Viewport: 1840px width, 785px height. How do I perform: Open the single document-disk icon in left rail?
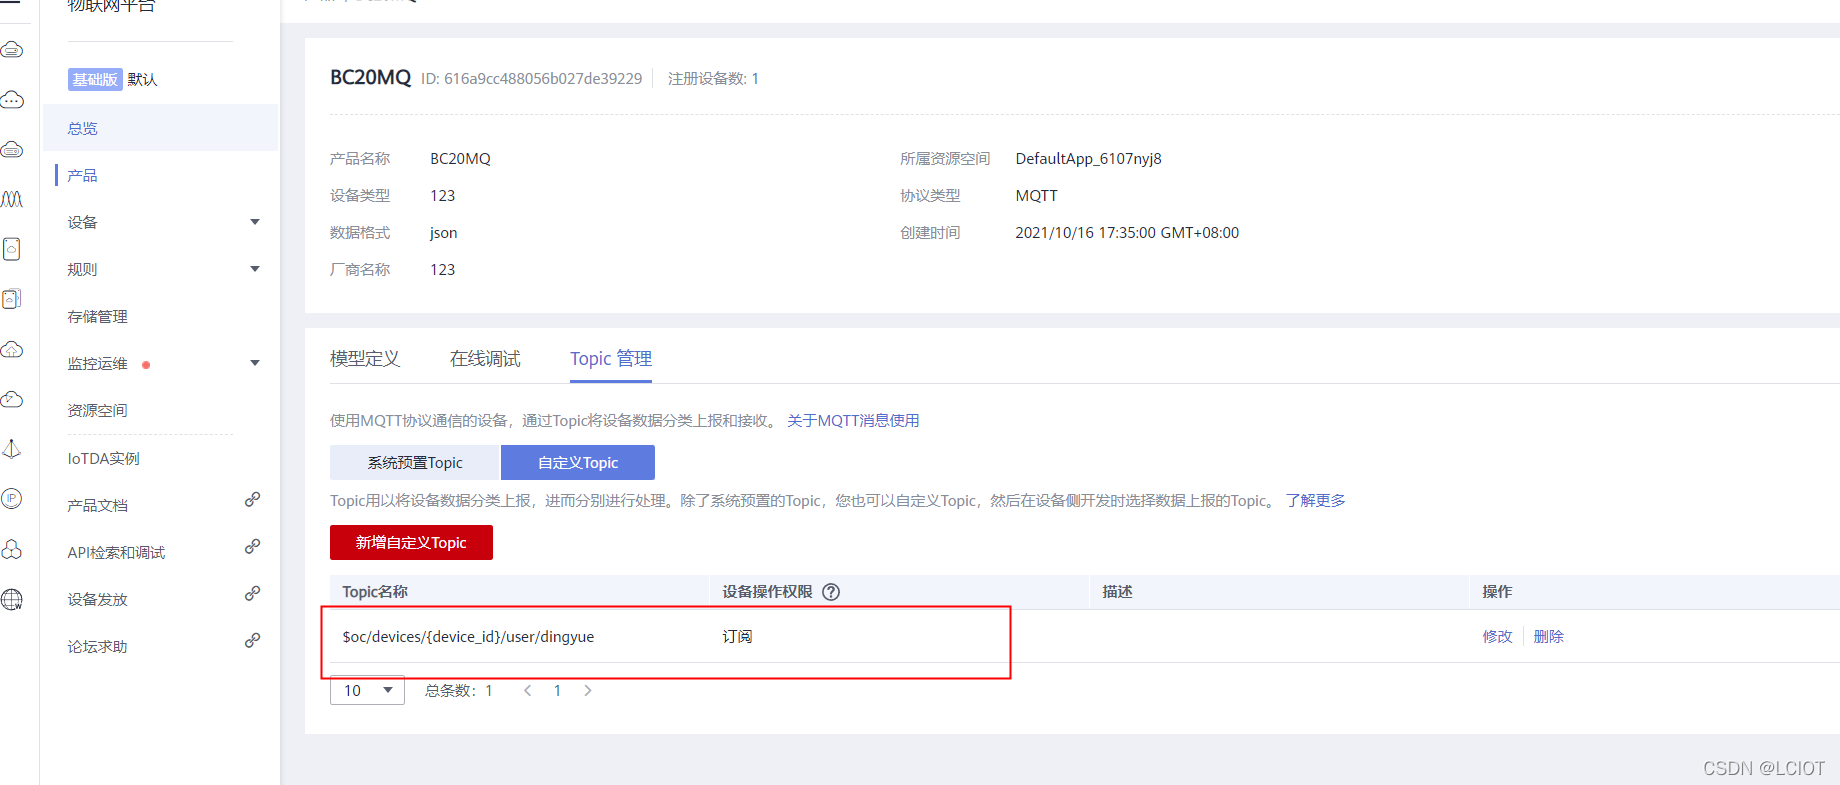12,249
